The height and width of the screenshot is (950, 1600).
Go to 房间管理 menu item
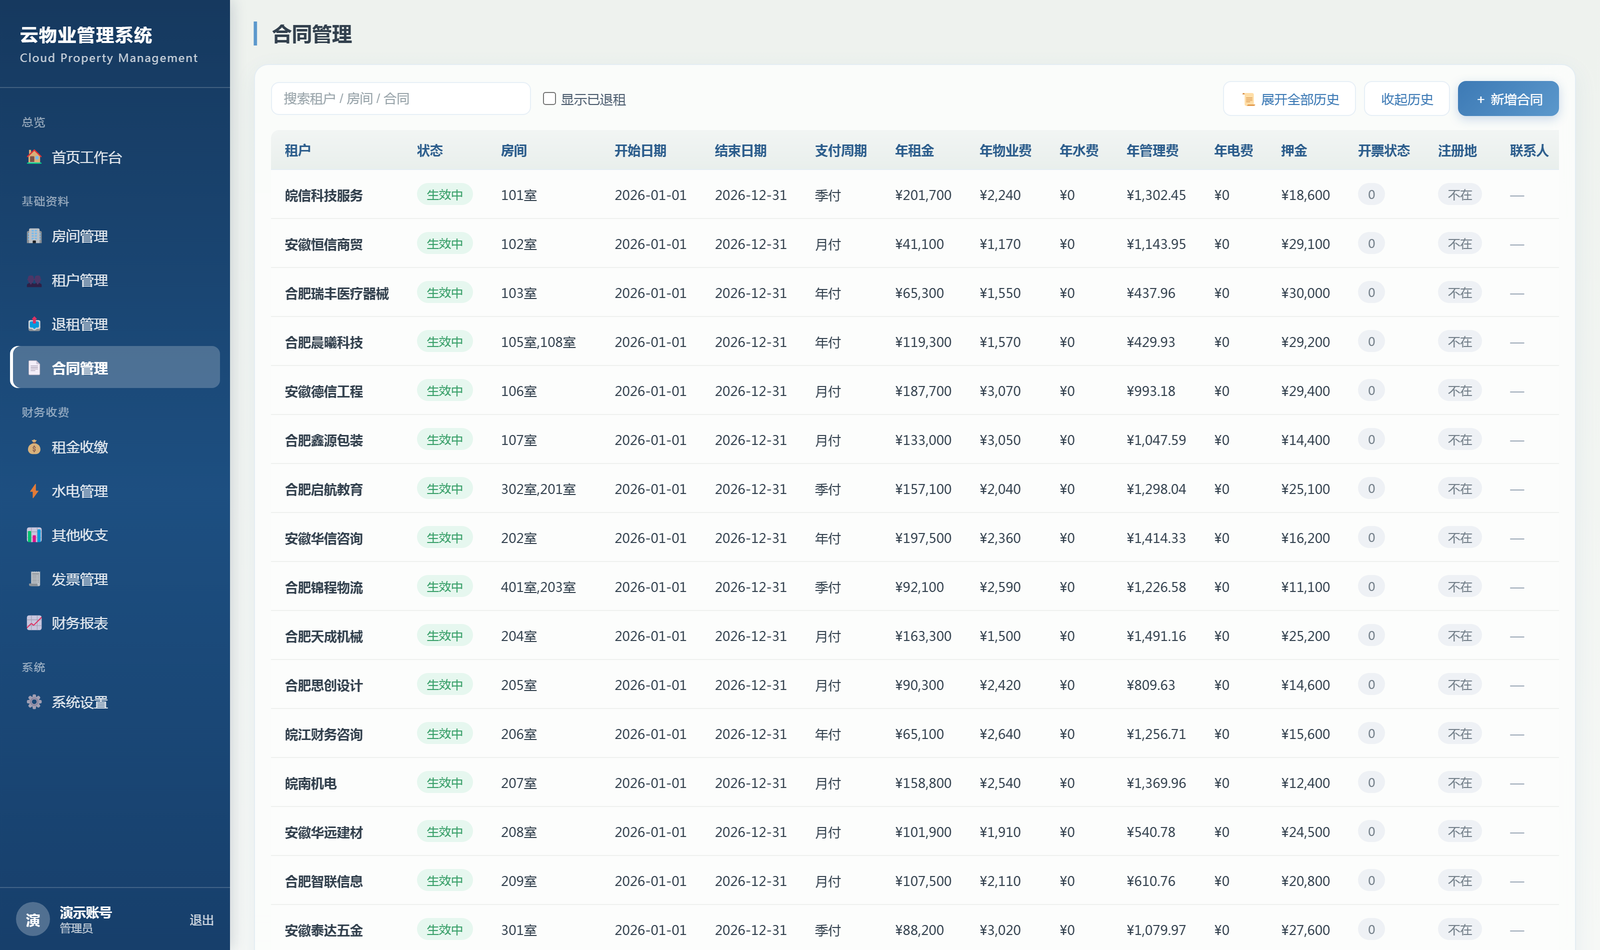tap(115, 236)
